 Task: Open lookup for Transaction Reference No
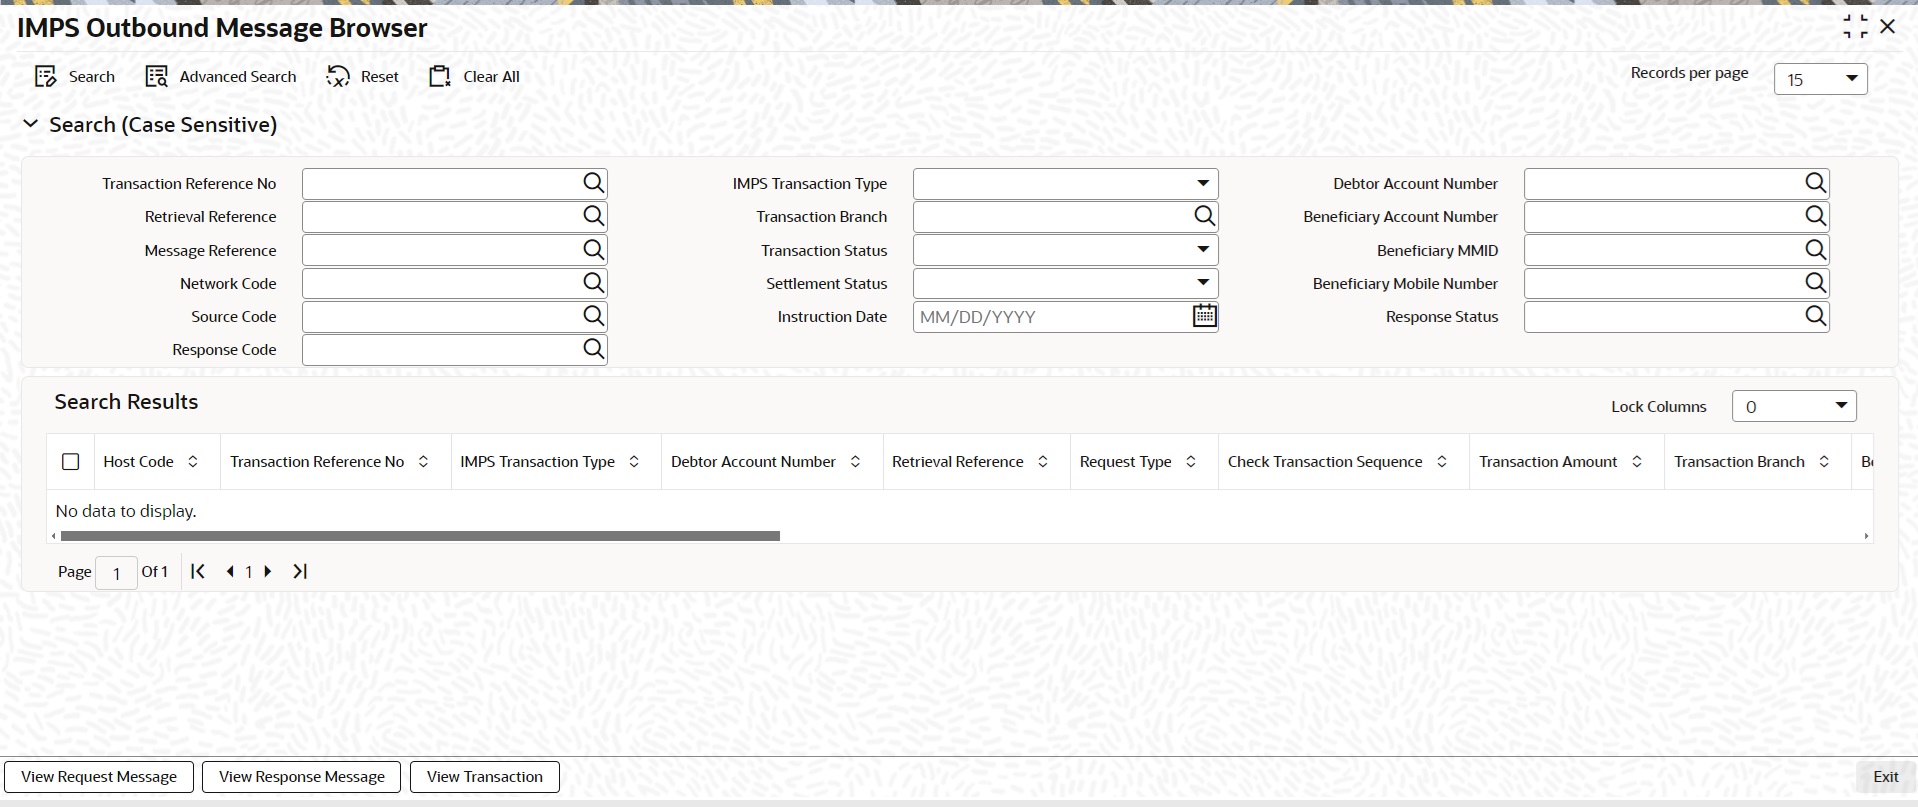594,183
